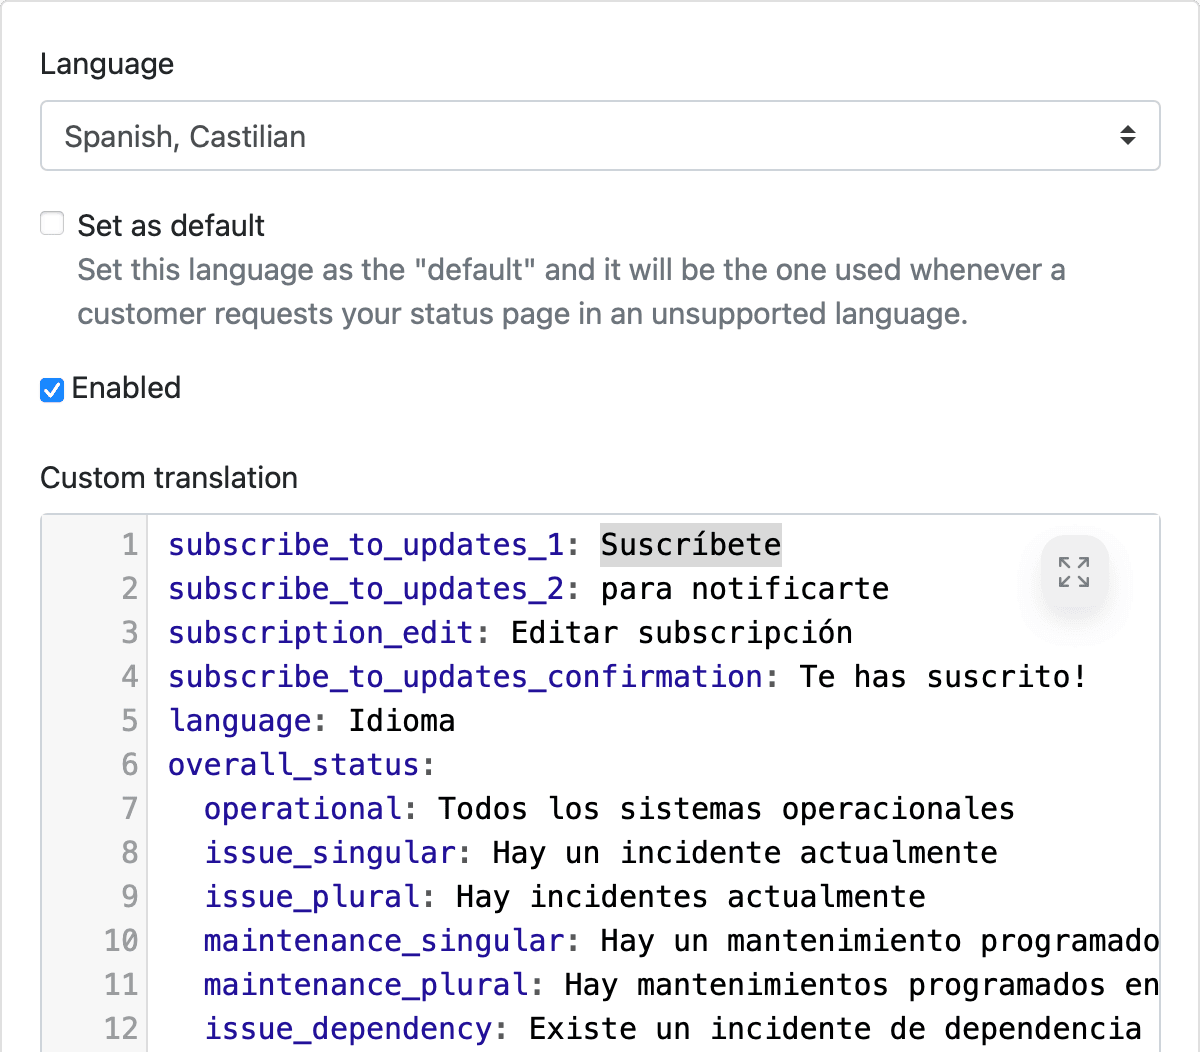This screenshot has height=1052, width=1200.
Task: Click the text para notificarte on line 2
Action: click(x=745, y=588)
